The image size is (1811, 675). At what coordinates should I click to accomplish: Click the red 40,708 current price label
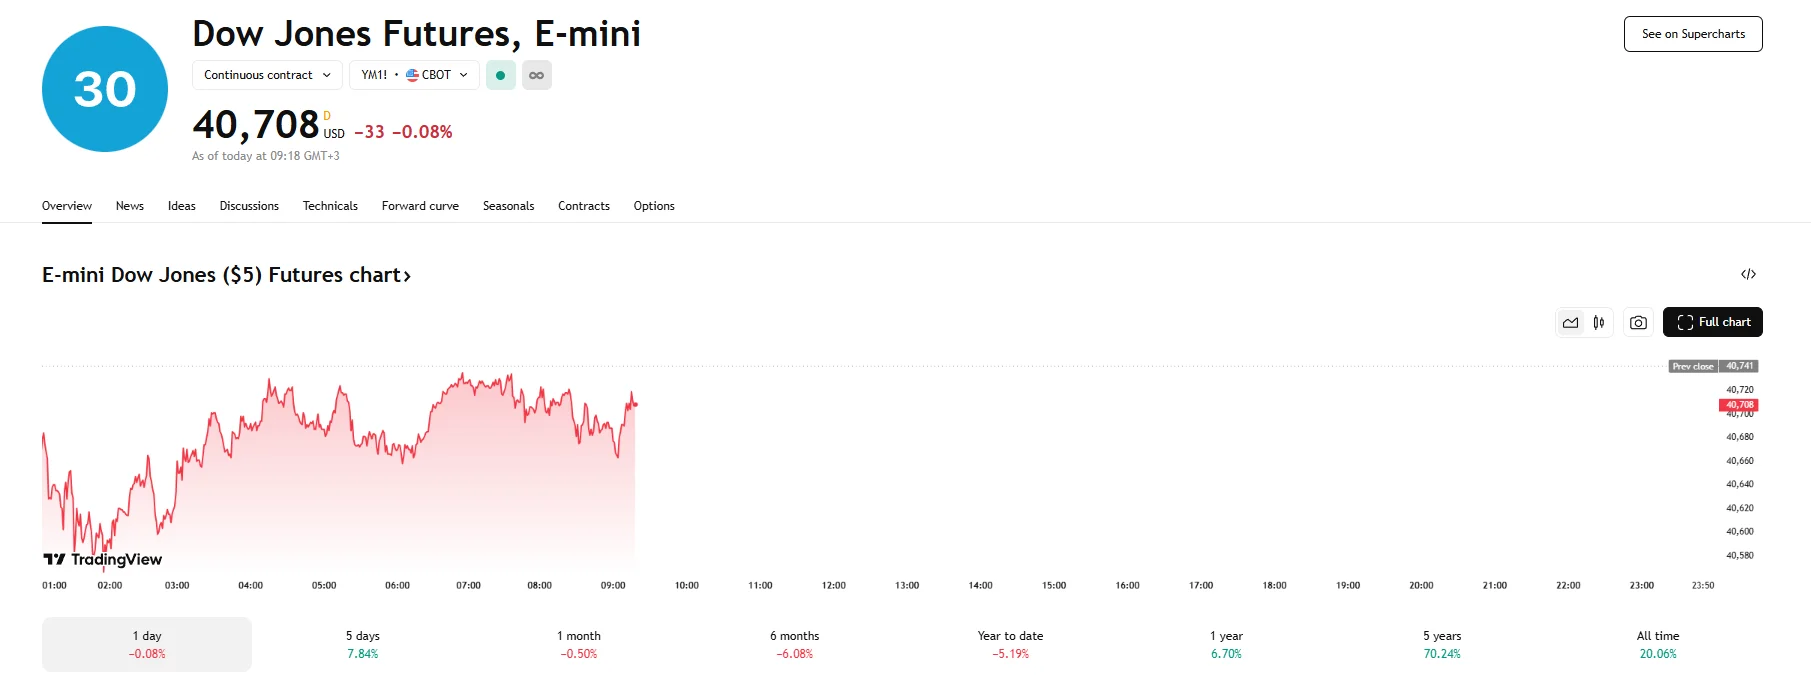(x=1738, y=405)
